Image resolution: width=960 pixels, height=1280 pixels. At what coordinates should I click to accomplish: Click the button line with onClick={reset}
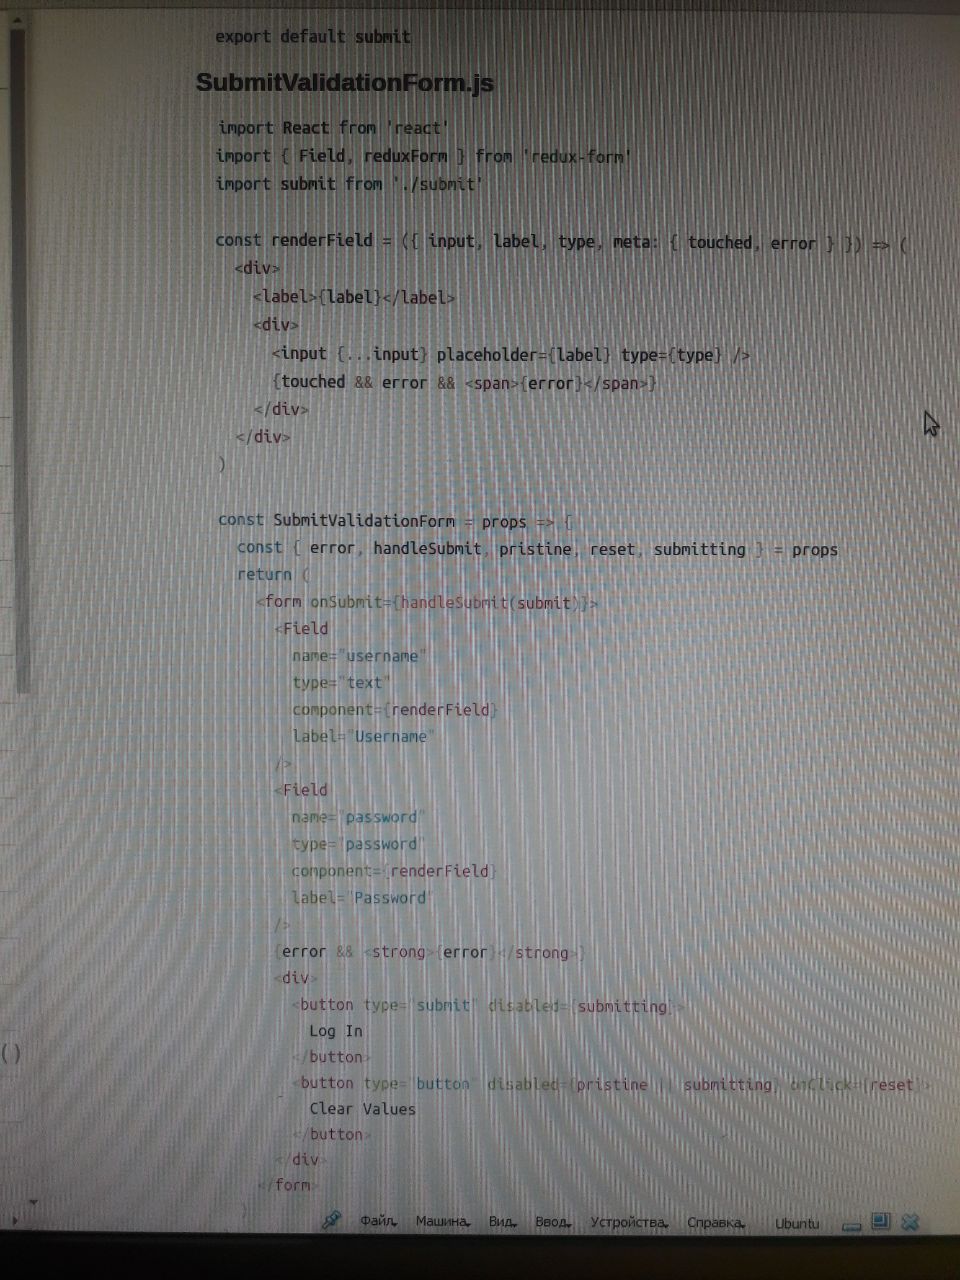pyautogui.click(x=612, y=1084)
